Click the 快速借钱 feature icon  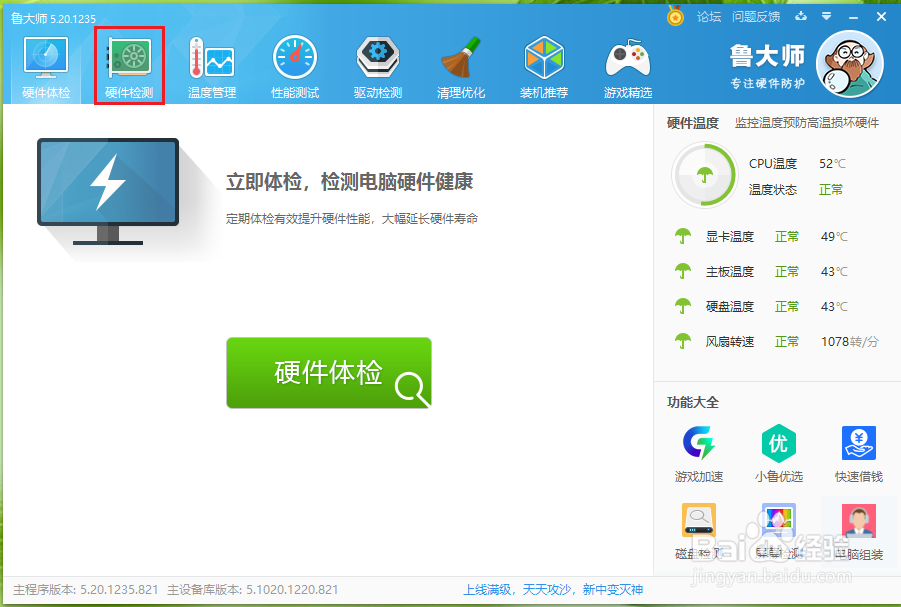[857, 441]
